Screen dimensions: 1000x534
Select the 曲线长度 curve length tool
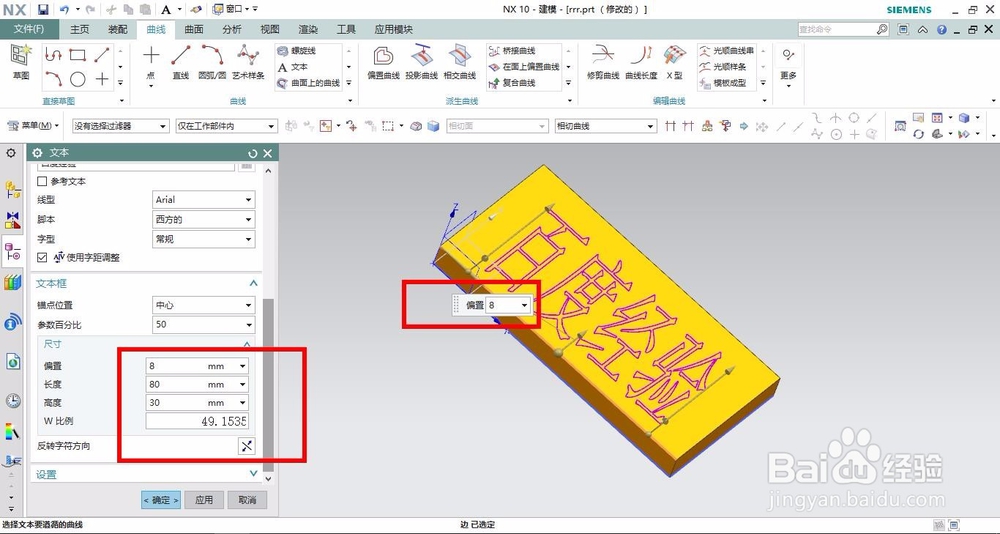tap(641, 63)
